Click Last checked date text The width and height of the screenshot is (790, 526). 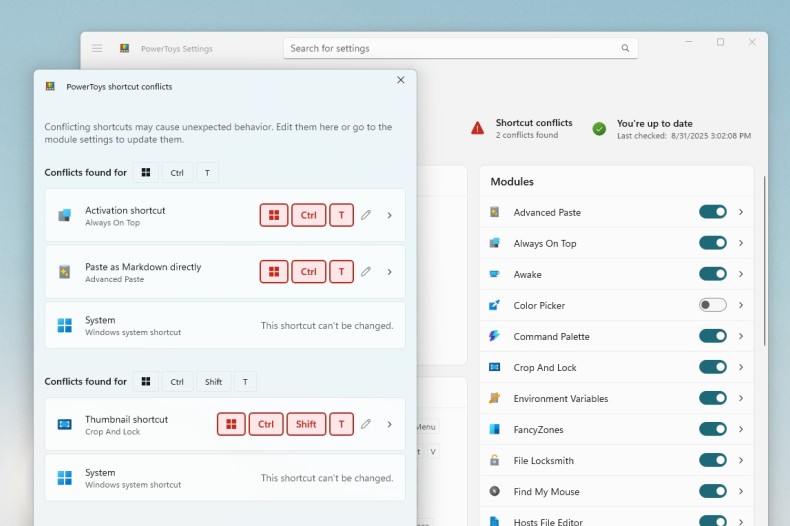684,136
